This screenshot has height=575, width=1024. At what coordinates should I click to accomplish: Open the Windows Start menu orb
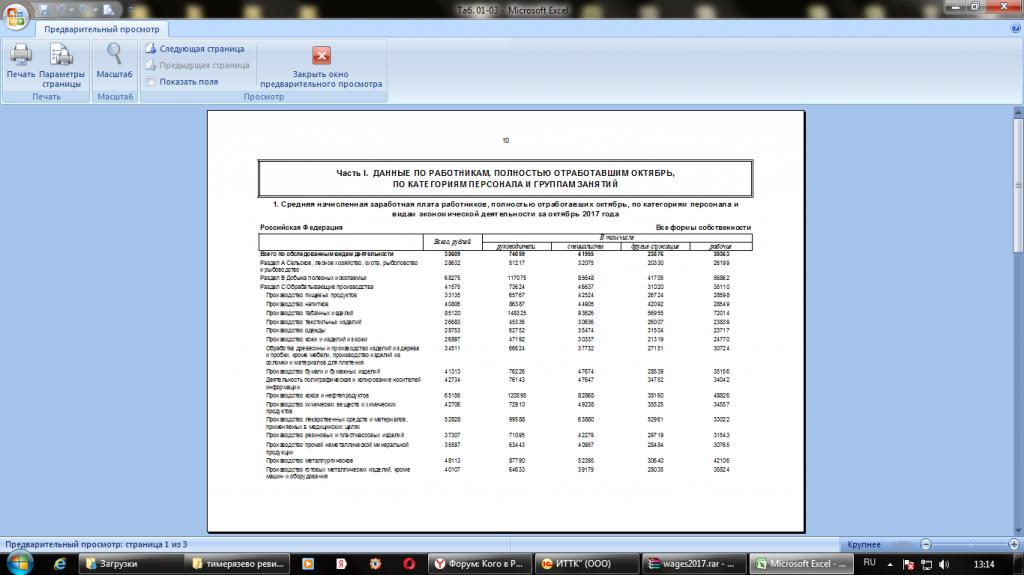pos(19,564)
